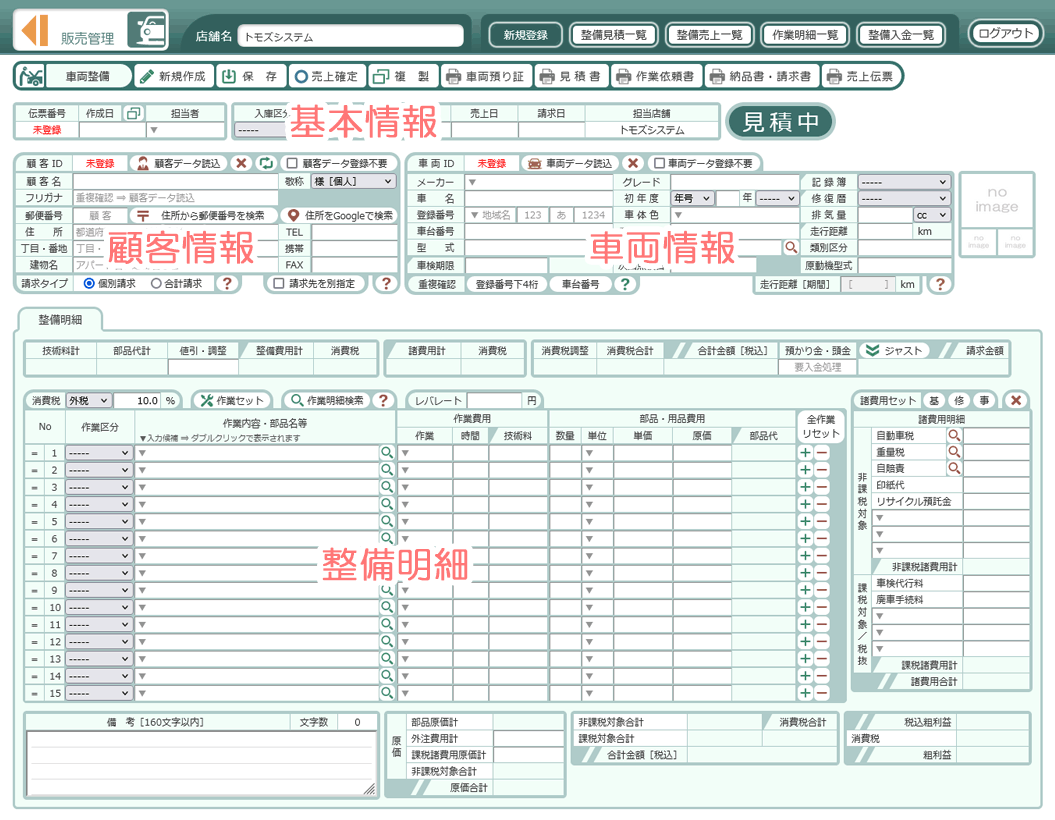
Task: Open 年号 era dropdown
Action: point(692,198)
